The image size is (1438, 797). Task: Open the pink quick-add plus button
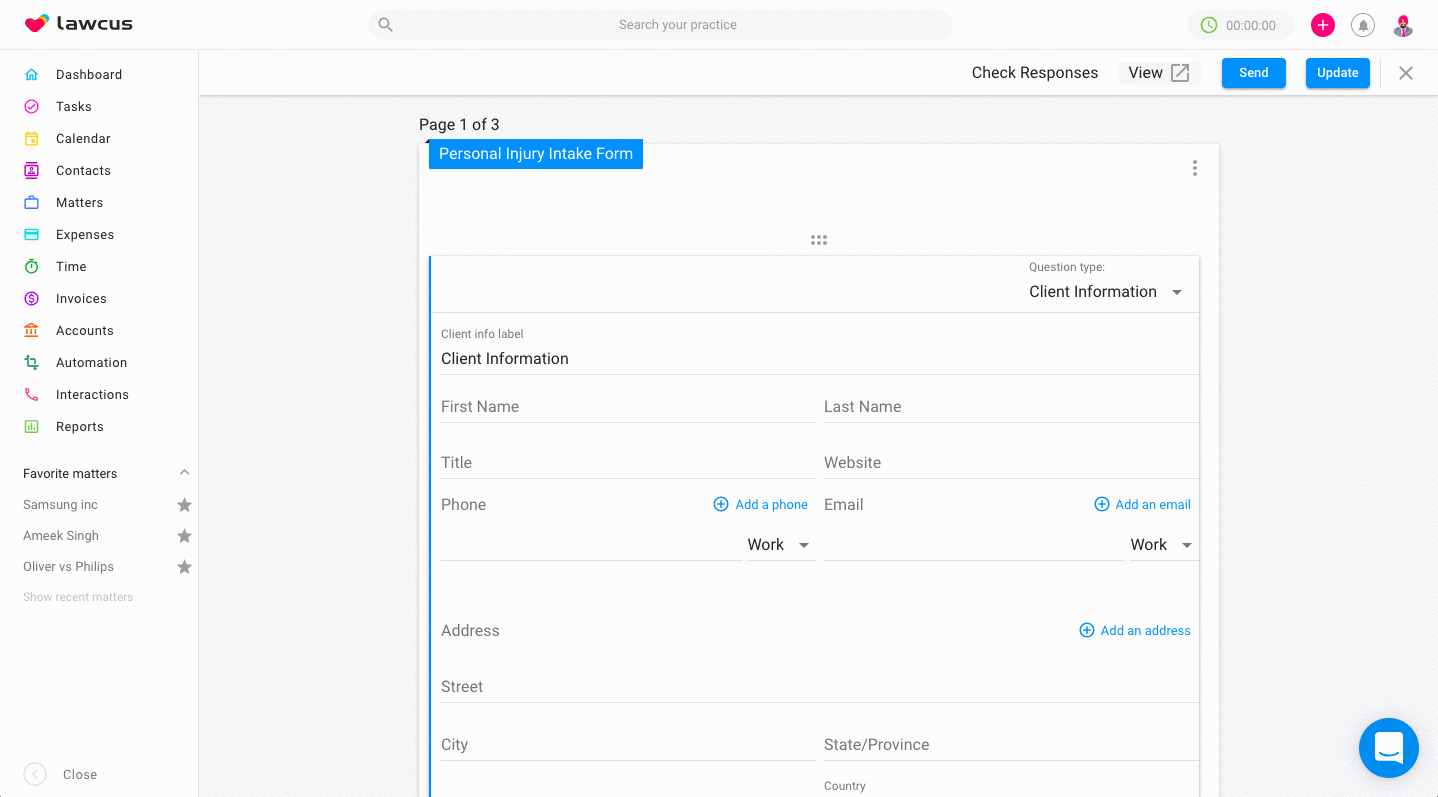click(x=1323, y=25)
